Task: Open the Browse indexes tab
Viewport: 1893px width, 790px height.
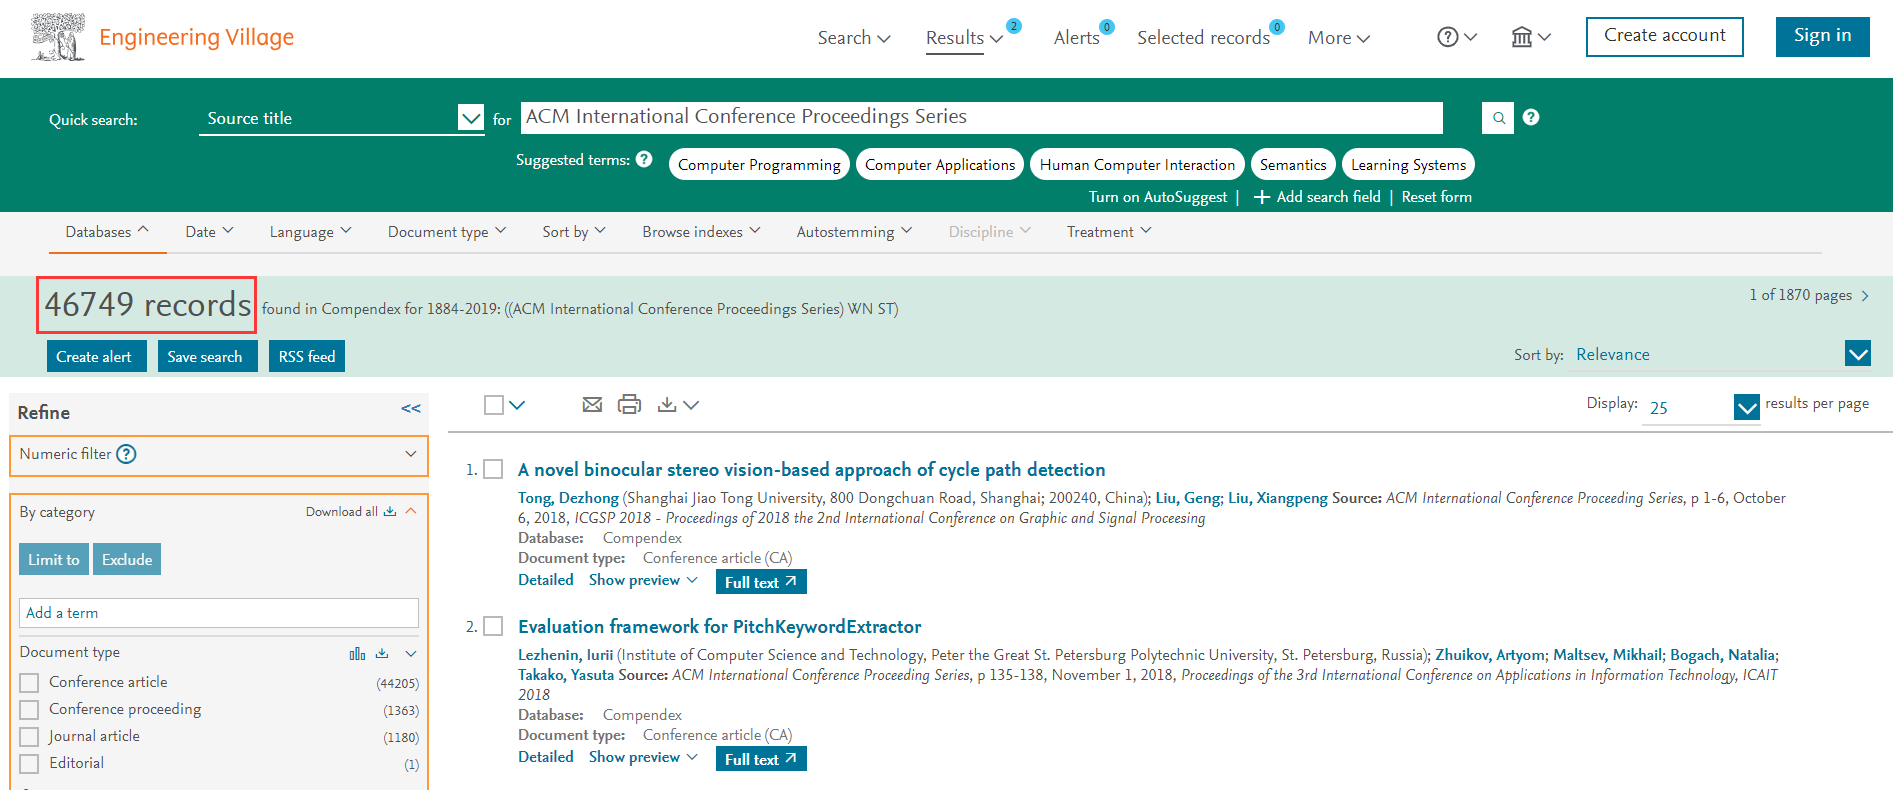Action: [701, 231]
